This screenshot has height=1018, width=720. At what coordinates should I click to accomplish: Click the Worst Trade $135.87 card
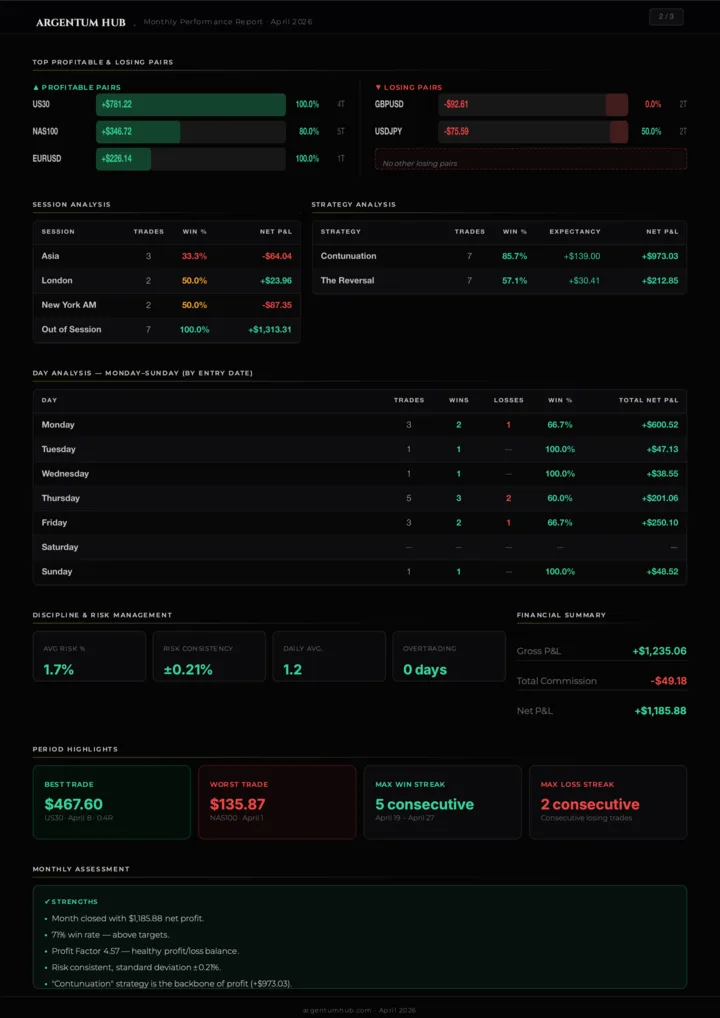tap(277, 802)
